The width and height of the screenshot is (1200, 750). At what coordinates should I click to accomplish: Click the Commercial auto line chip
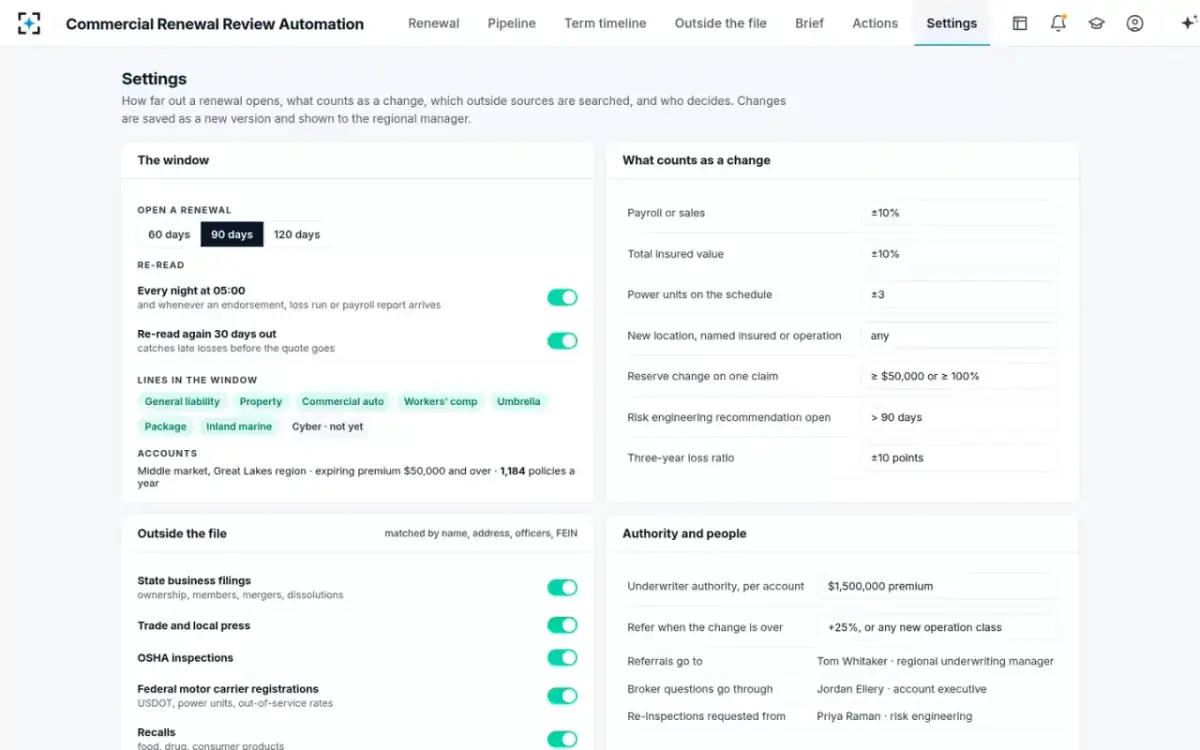[343, 401]
